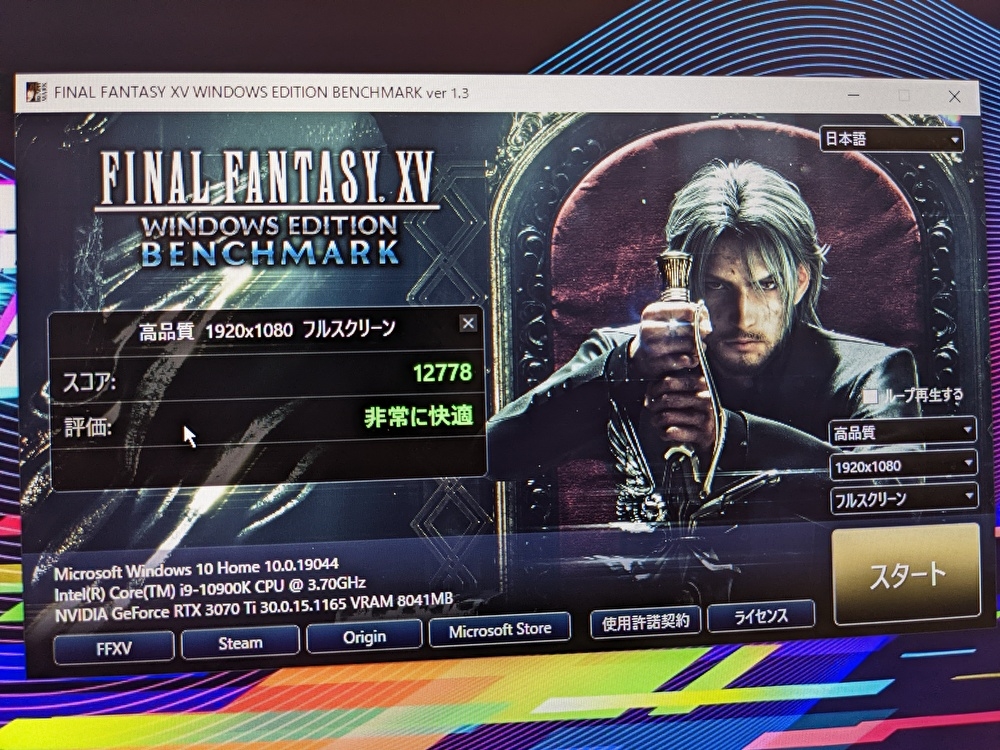Click the Microsoft Windows 10 Home line
Screen dimensions: 1000x750
click(196, 568)
